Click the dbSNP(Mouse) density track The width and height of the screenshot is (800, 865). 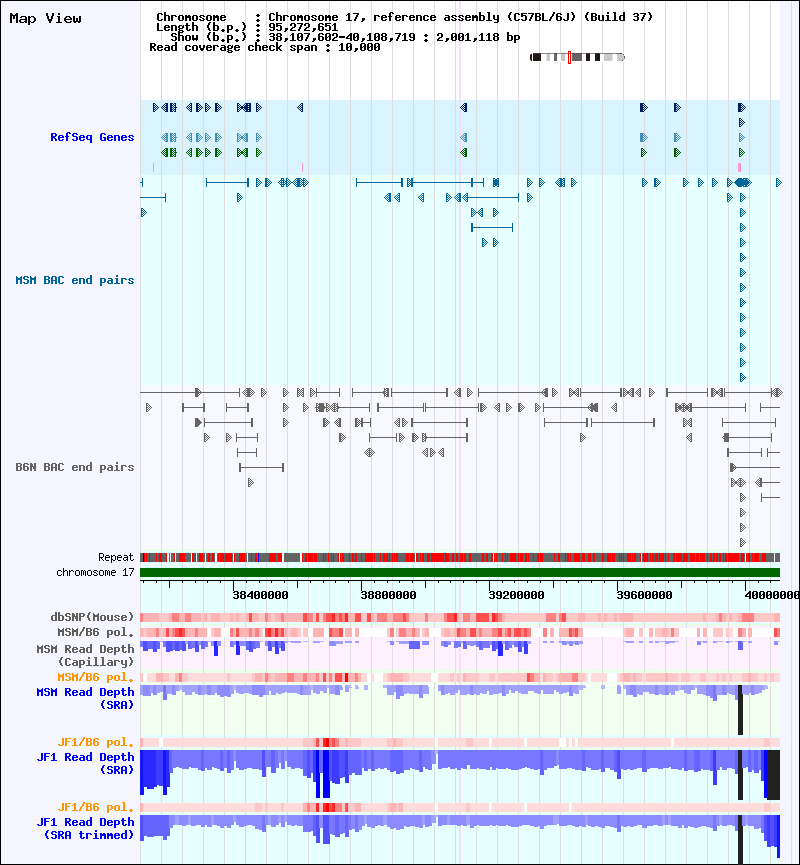(460, 617)
